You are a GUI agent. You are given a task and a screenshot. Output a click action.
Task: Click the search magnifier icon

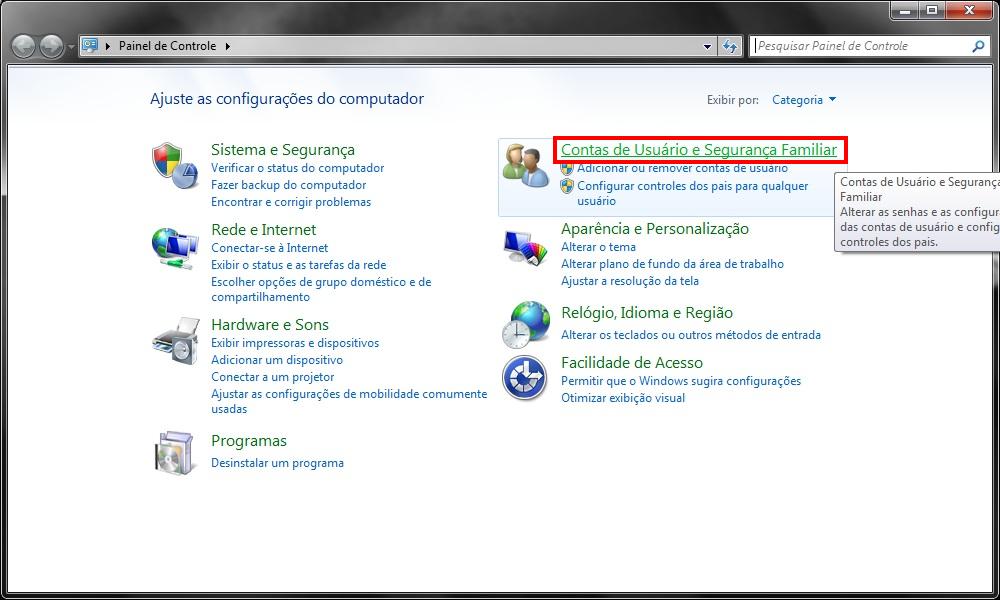tap(978, 46)
